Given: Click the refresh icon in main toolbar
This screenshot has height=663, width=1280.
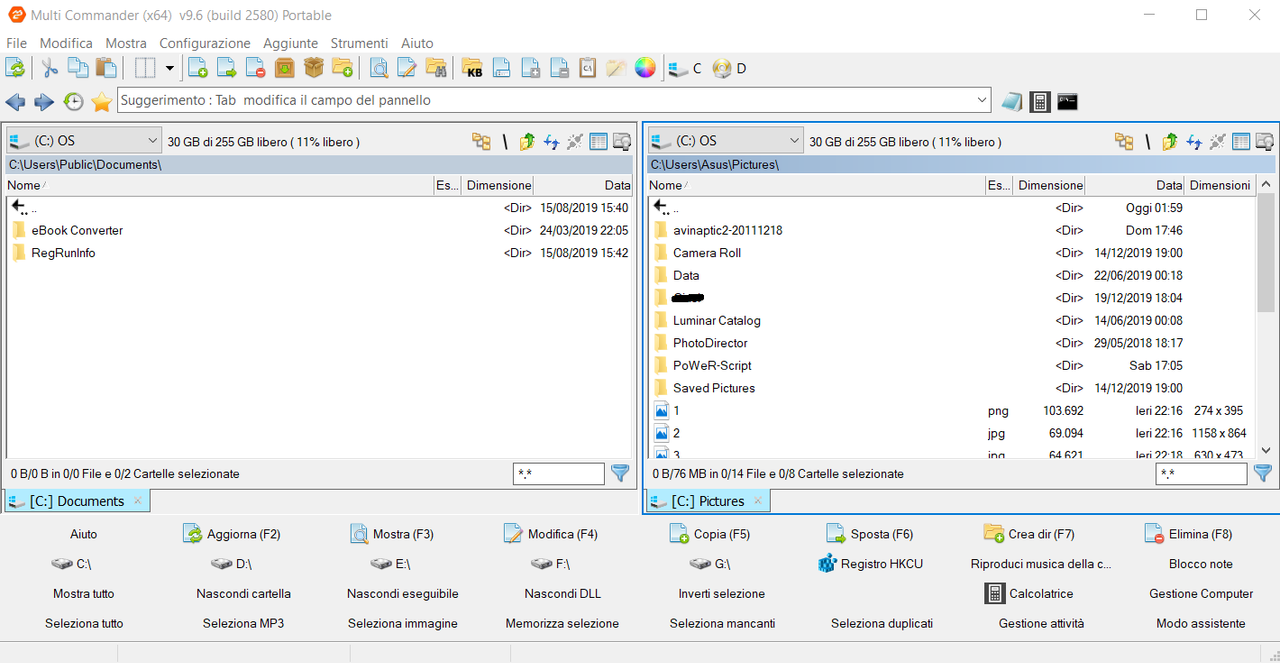Looking at the screenshot, I should coord(15,68).
